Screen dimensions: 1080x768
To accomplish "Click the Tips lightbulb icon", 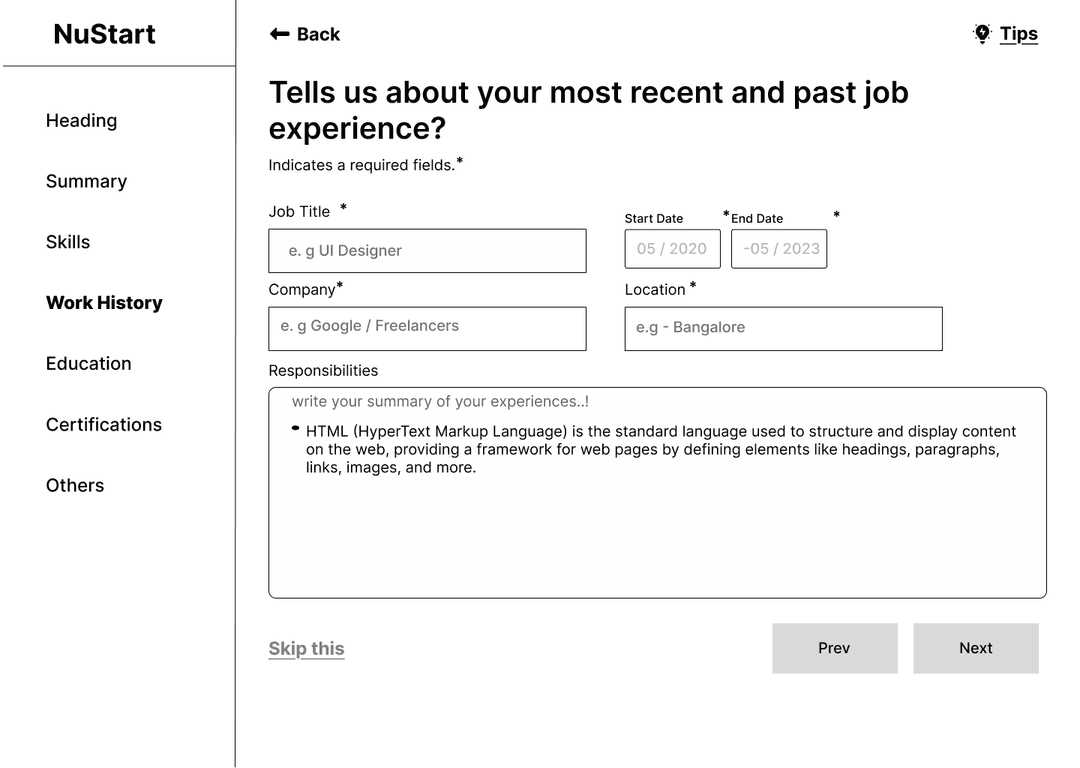I will click(982, 34).
